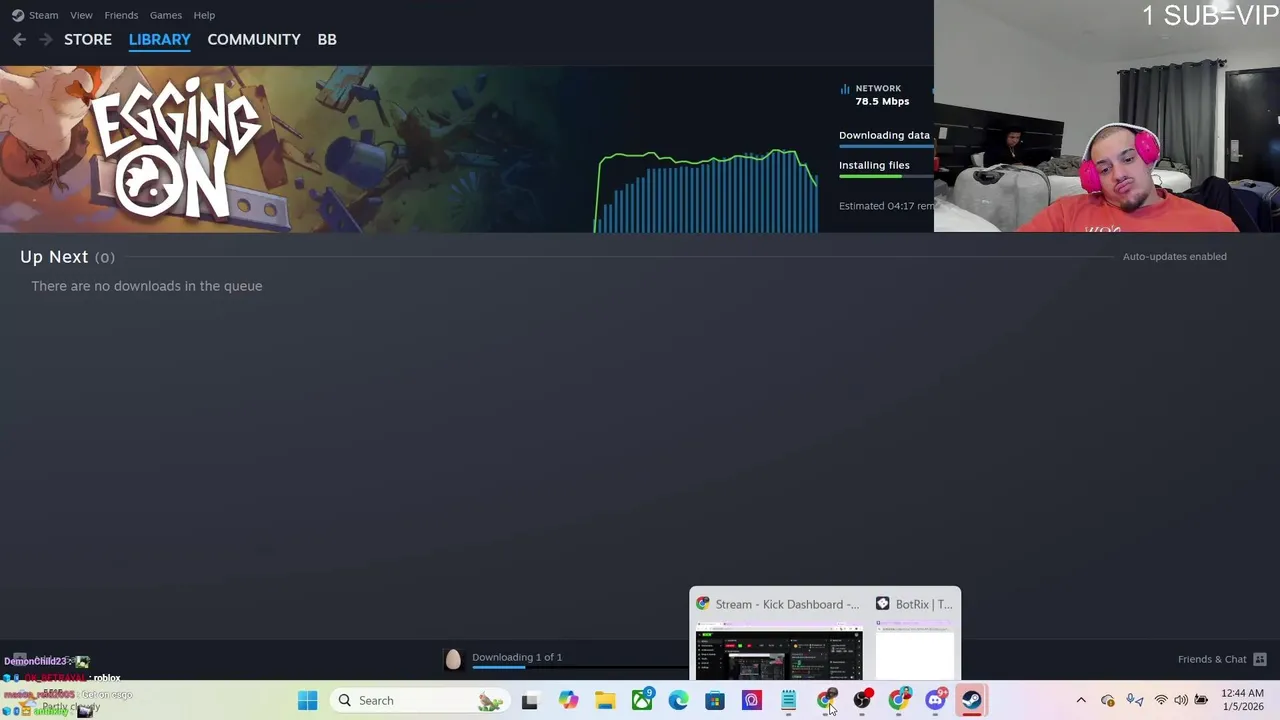This screenshot has height=720, width=1280.
Task: Click the Egging On egg download icon
Action: pyautogui.click(x=453, y=658)
